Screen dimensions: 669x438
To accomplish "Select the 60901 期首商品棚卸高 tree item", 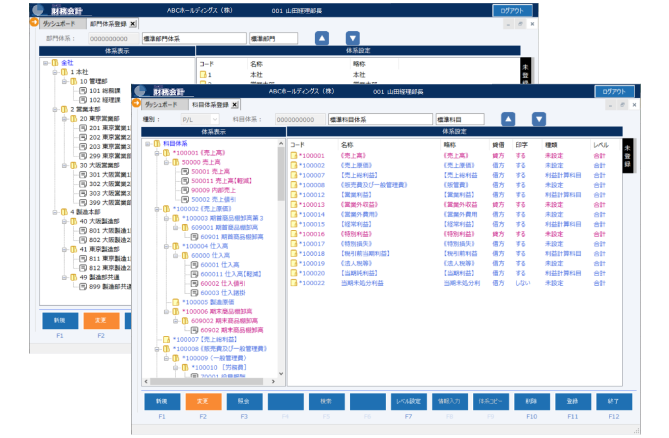I will tap(229, 236).
